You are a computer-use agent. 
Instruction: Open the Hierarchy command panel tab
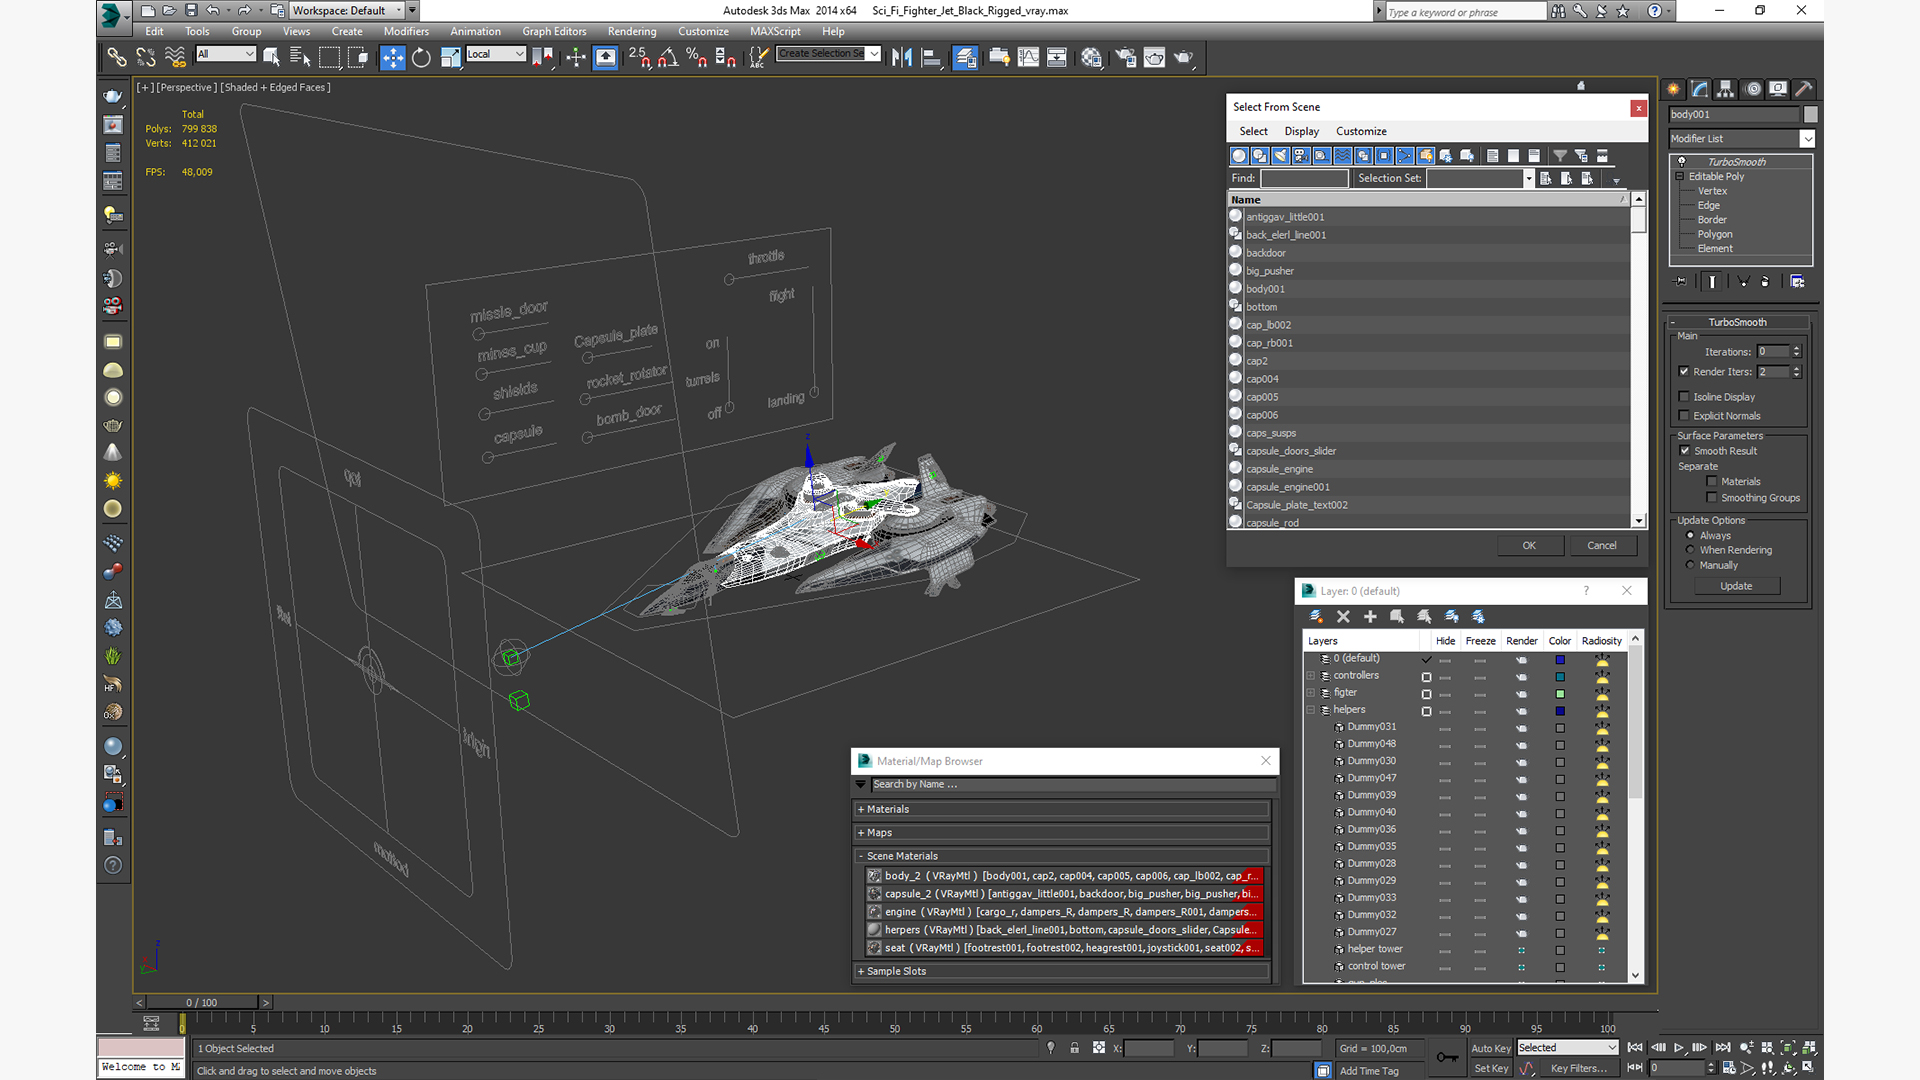point(1725,89)
